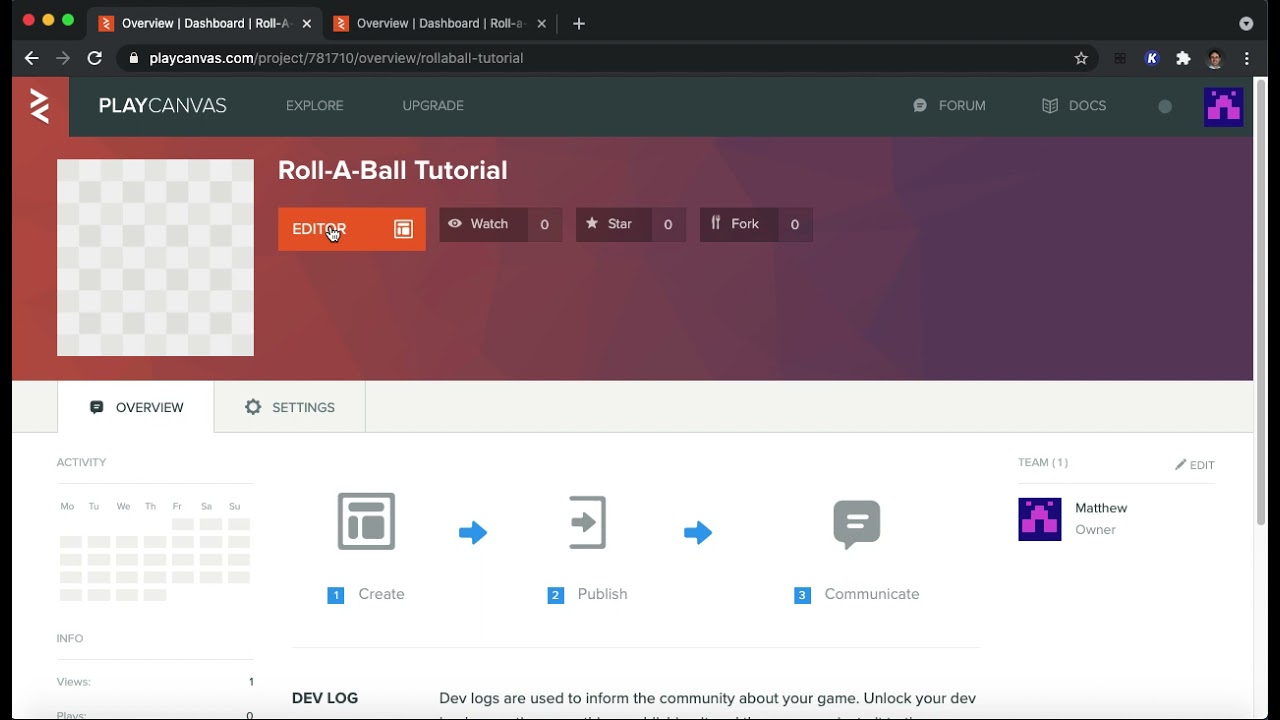Click the ACTIVITY heading

81,462
